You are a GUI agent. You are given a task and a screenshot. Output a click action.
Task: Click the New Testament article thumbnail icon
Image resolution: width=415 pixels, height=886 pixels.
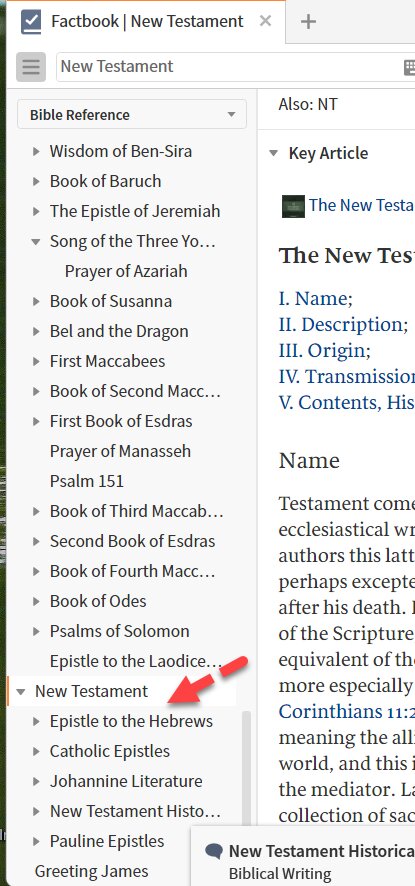point(293,206)
